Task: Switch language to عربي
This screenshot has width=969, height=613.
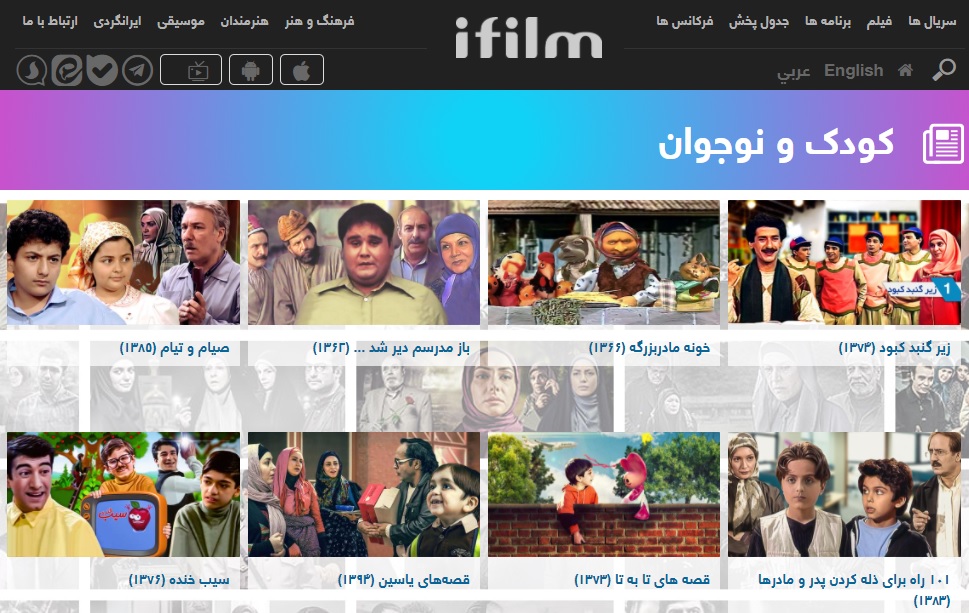Action: point(793,72)
